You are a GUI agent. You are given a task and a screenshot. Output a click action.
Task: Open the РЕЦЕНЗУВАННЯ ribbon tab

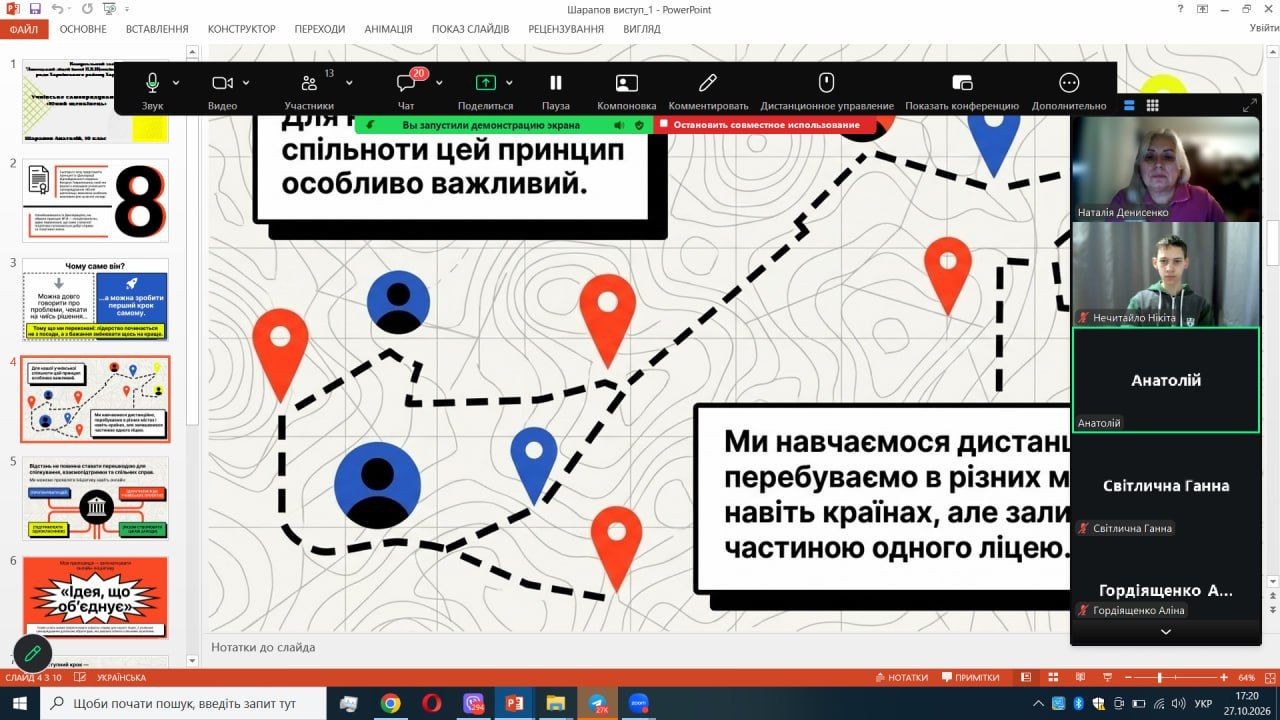566,29
